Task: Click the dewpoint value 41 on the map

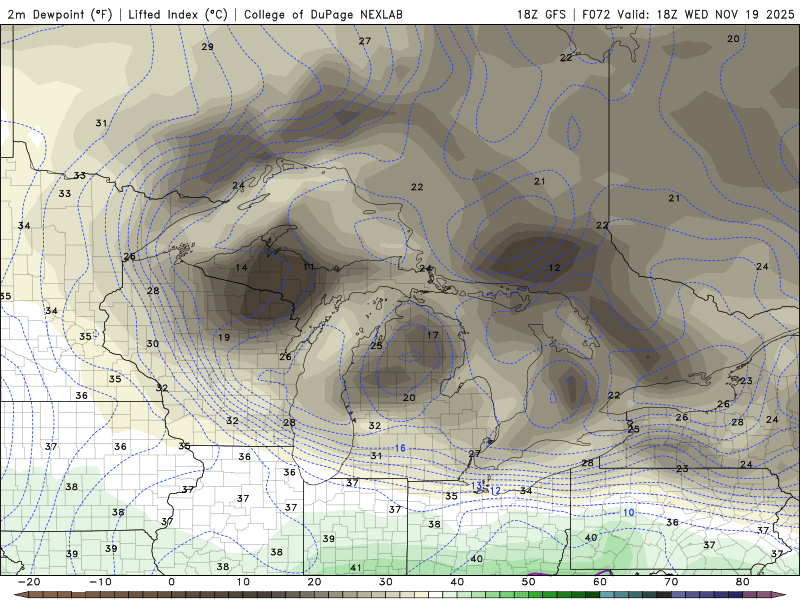Action: tap(356, 568)
